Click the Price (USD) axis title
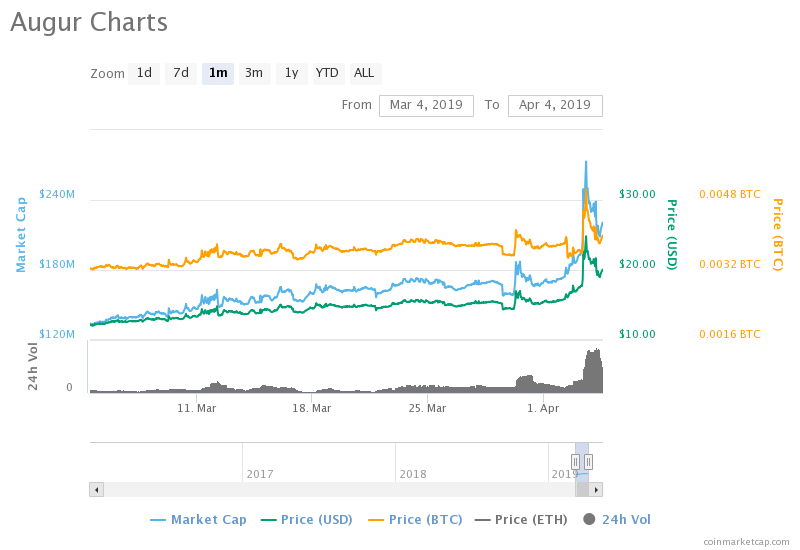800x550 pixels. point(672,235)
